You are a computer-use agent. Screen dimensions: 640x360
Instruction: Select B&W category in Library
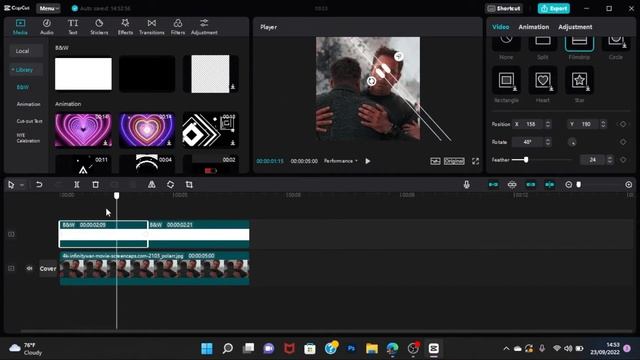click(x=23, y=87)
